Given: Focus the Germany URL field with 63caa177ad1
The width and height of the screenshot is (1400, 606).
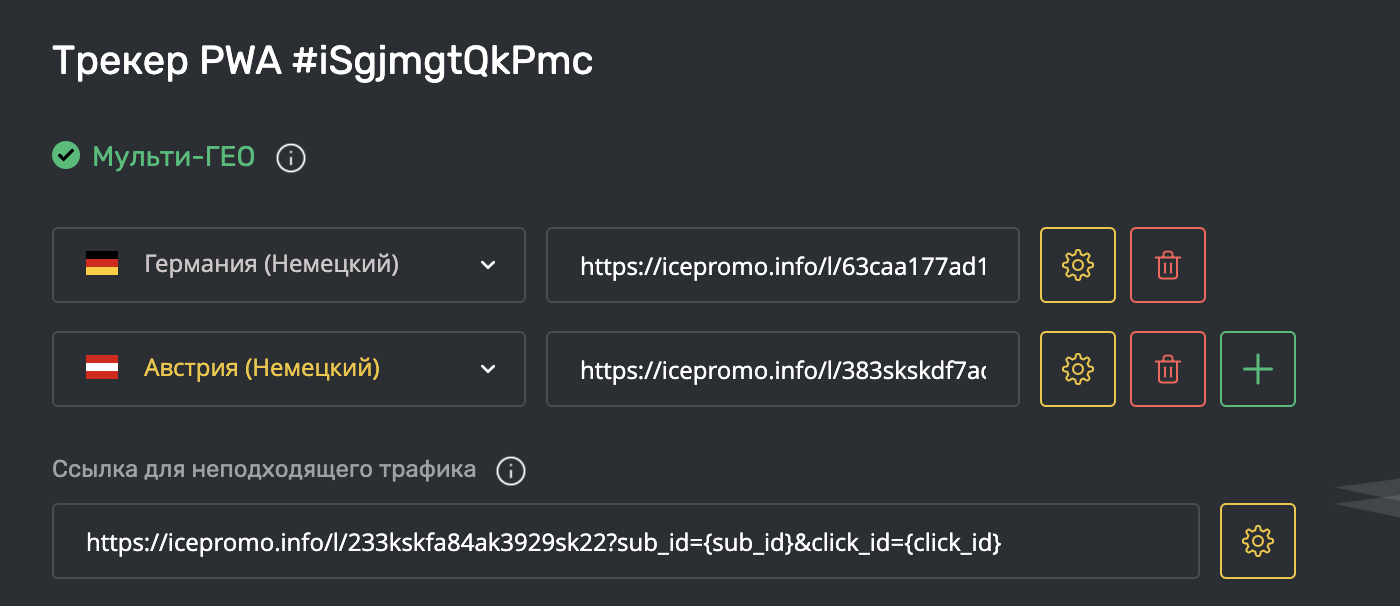Looking at the screenshot, I should [x=783, y=265].
